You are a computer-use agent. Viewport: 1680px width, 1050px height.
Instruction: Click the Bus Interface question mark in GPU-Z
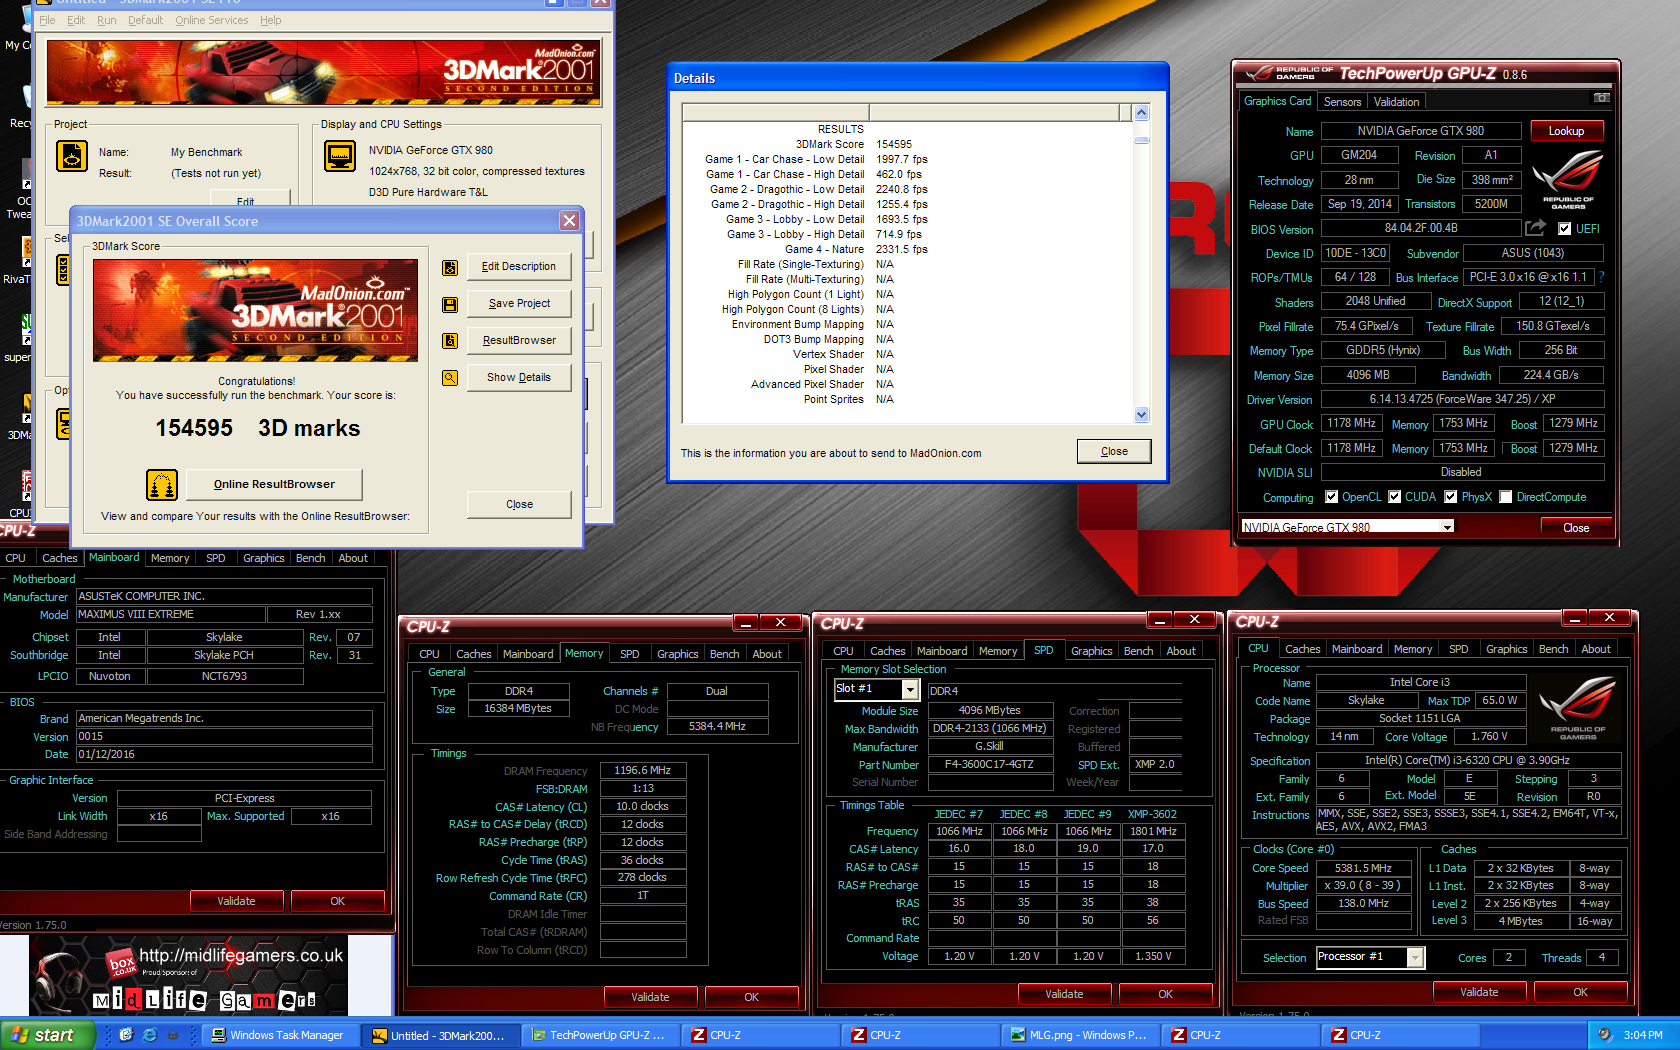coord(1601,277)
